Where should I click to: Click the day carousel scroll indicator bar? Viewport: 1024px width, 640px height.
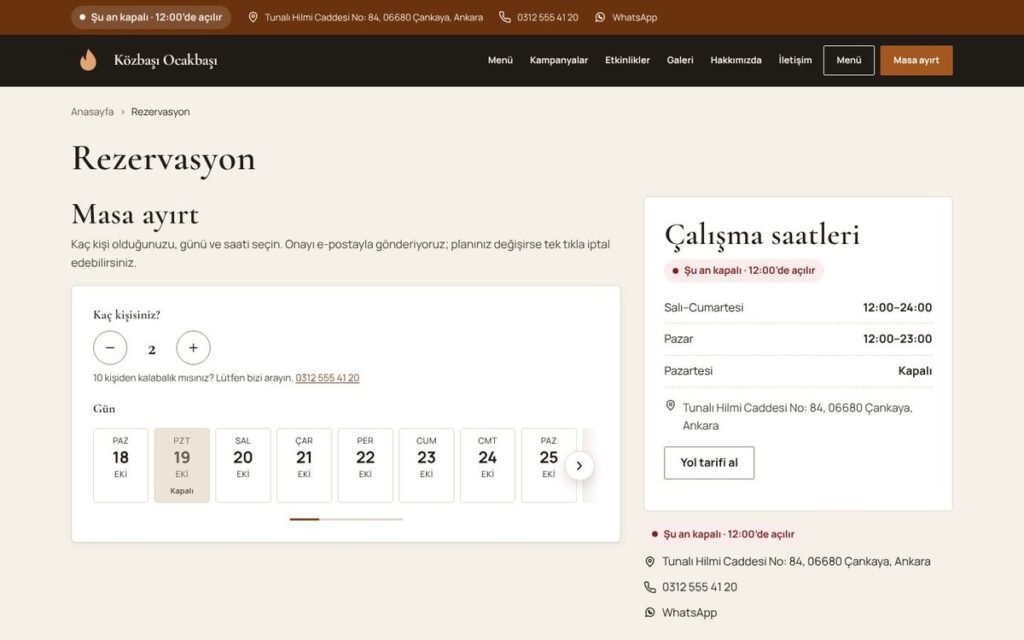pos(346,519)
